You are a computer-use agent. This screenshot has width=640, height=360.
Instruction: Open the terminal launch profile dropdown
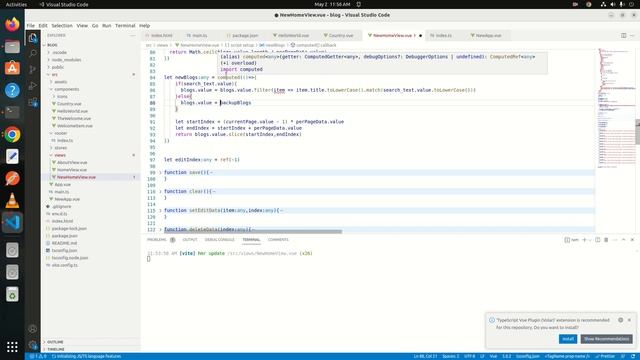pyautogui.click(x=590, y=240)
